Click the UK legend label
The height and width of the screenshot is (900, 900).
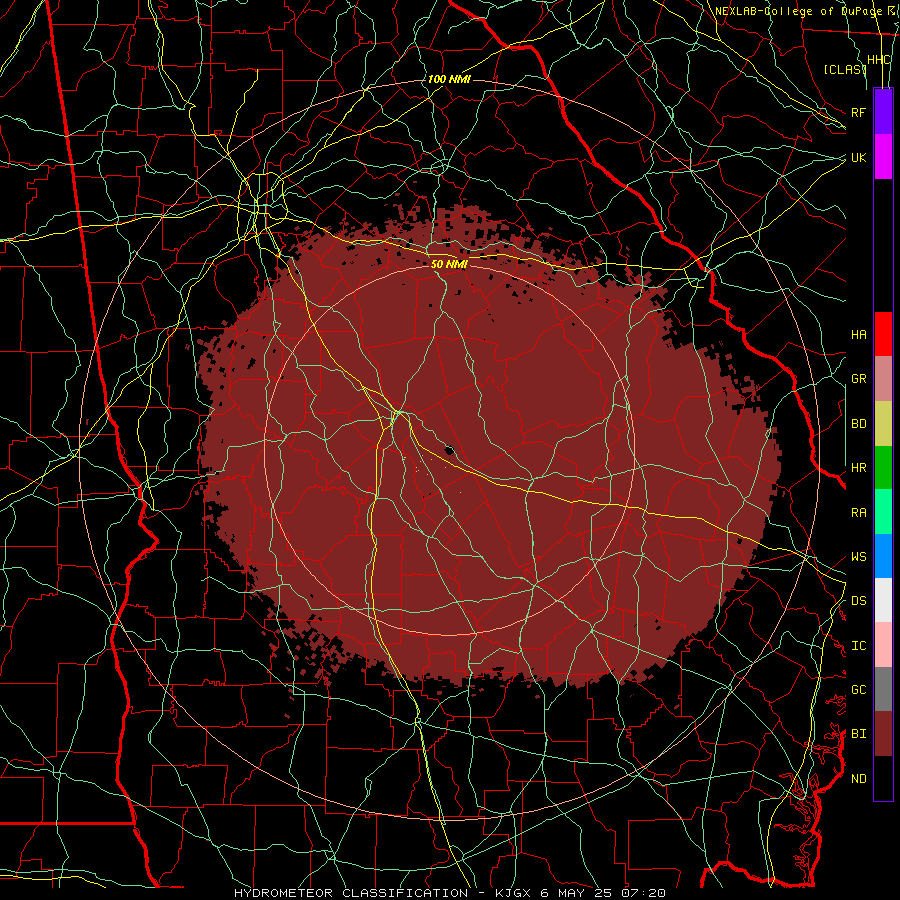[x=858, y=157]
